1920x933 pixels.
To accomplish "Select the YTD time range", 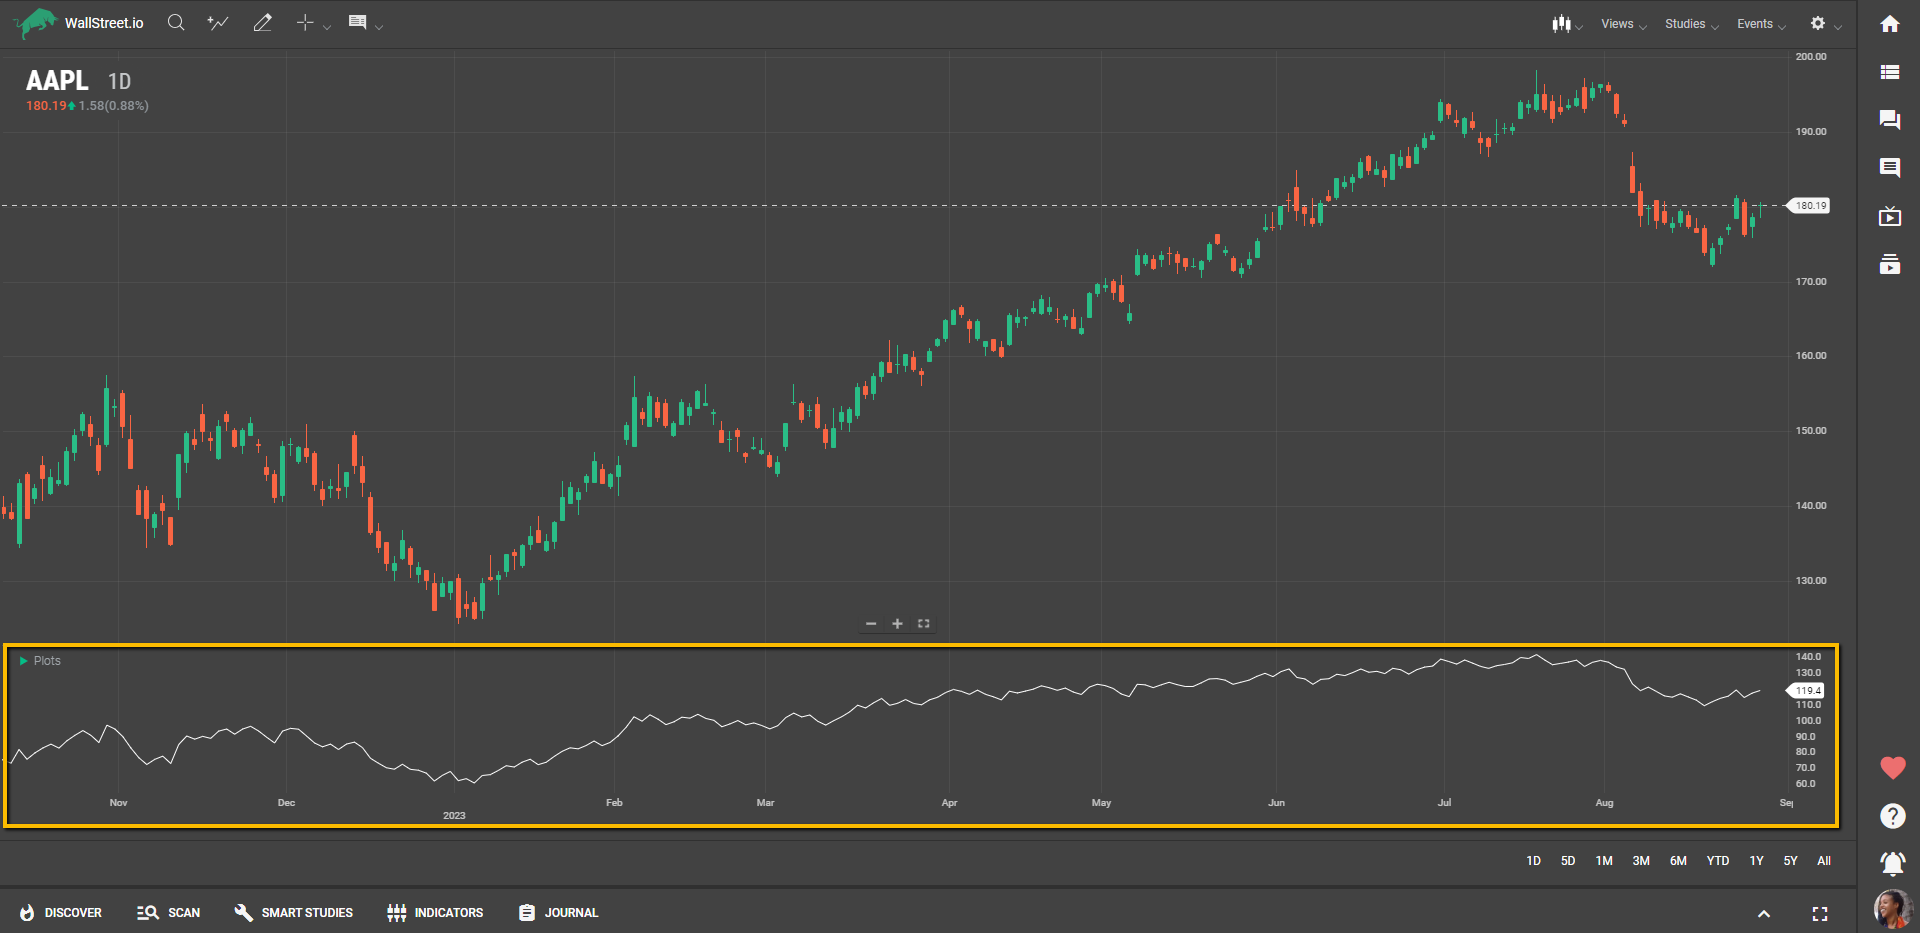I will pos(1717,861).
